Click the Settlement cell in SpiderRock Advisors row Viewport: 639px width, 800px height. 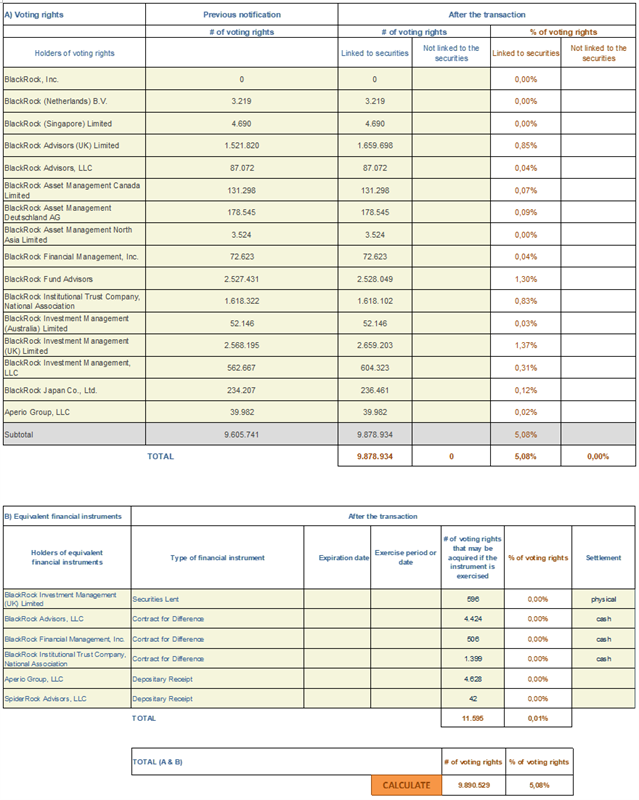tap(603, 698)
